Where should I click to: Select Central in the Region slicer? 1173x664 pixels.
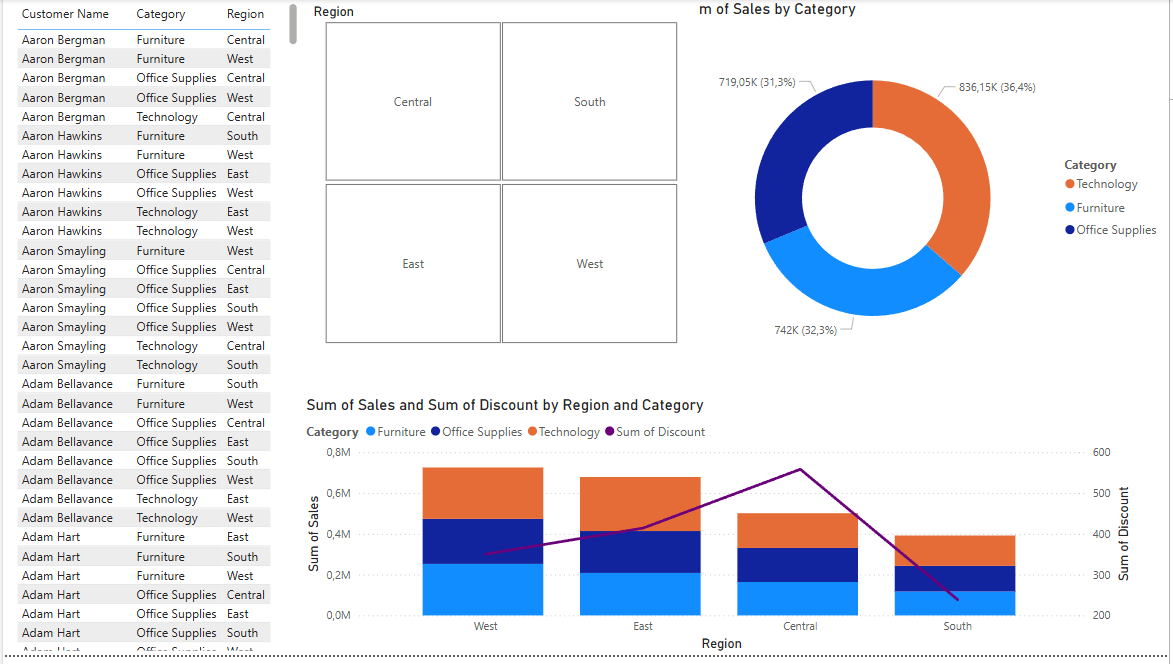[x=412, y=101]
